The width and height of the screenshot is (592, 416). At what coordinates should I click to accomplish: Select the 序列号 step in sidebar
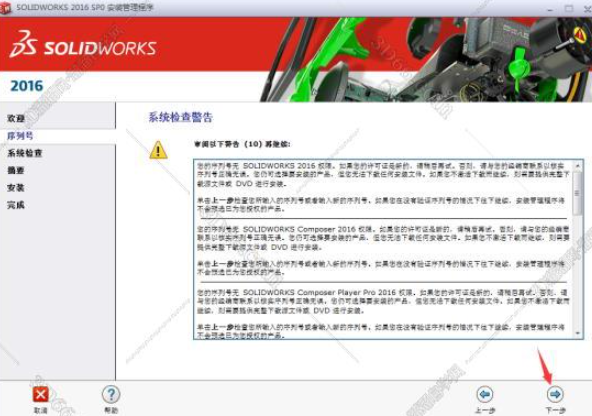click(20, 136)
